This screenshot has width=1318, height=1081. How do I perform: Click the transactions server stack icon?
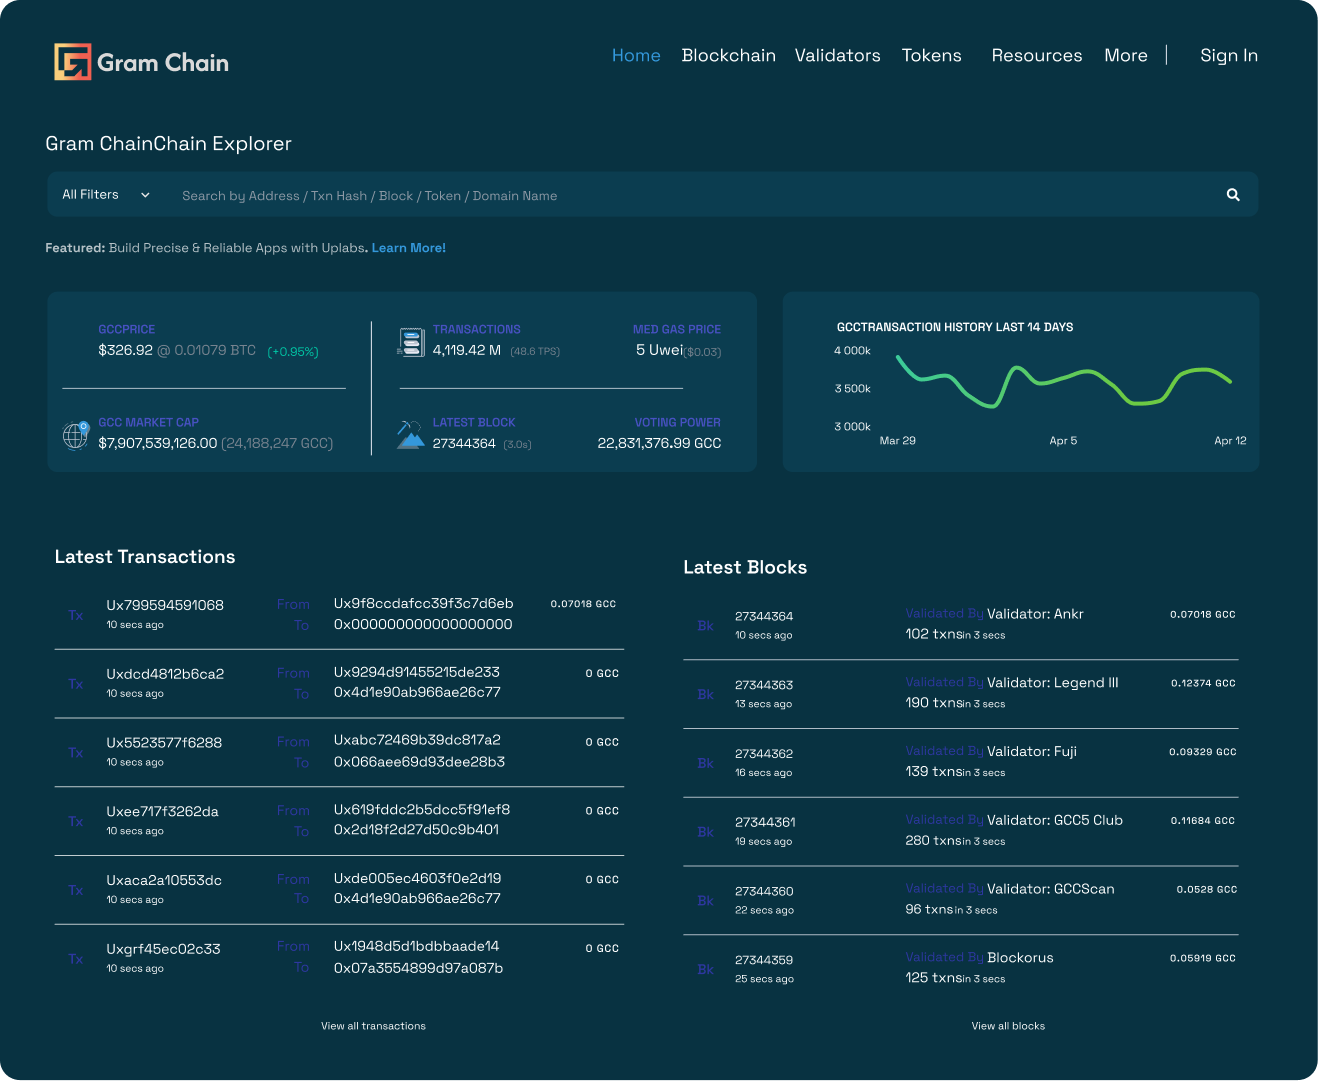(x=411, y=342)
